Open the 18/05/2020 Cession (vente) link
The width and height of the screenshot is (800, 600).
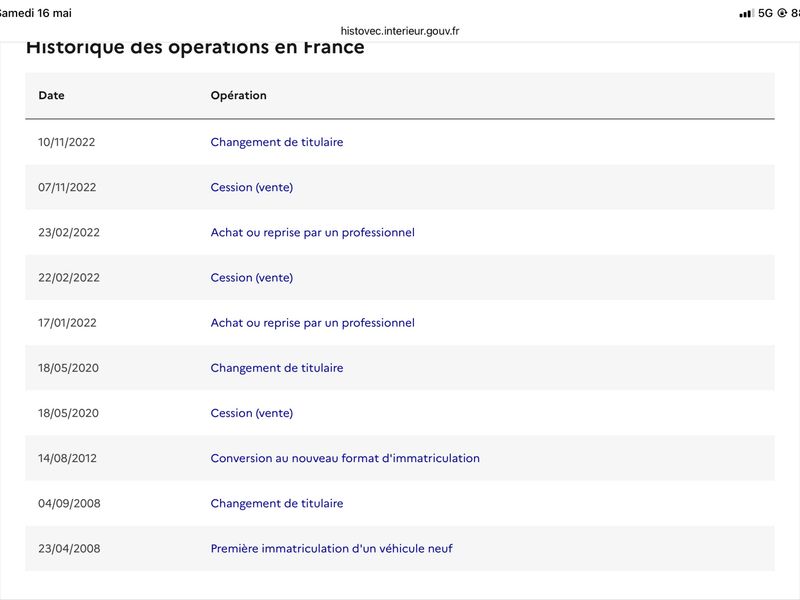pos(252,413)
